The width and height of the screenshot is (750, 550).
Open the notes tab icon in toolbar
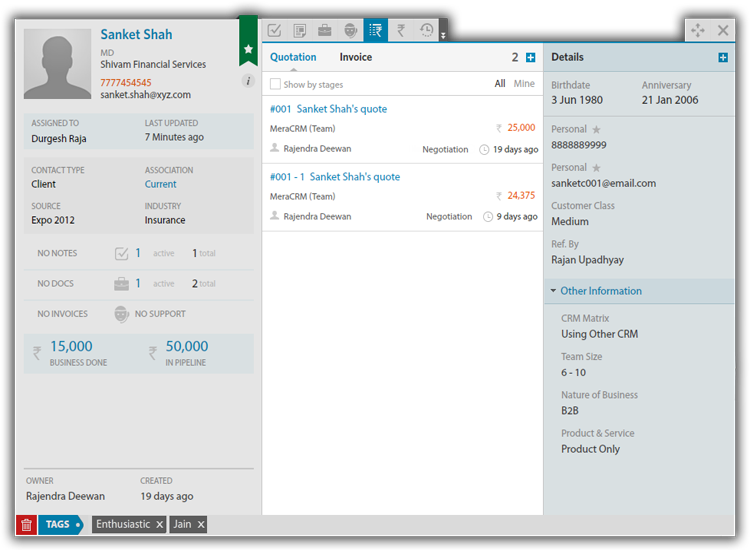300,31
